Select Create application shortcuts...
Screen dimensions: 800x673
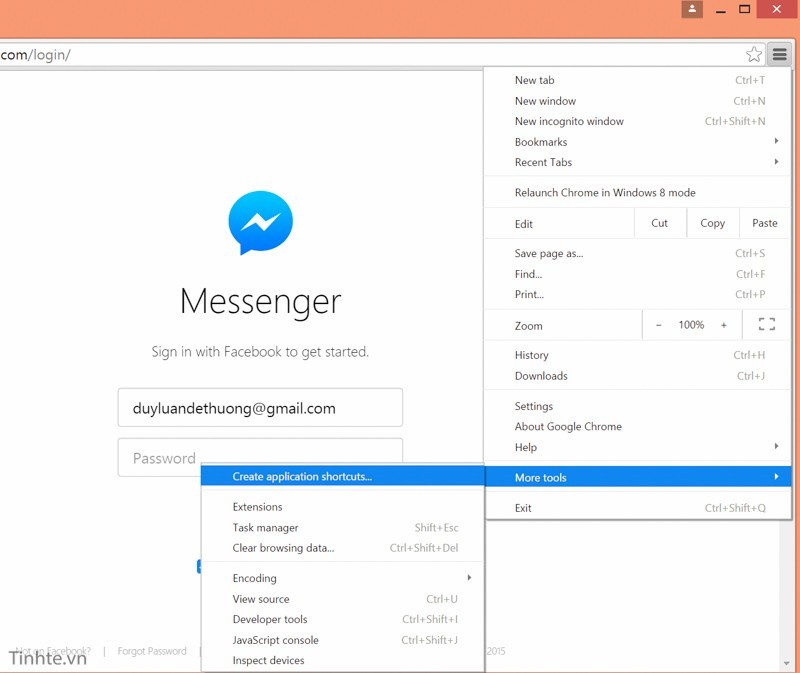(342, 476)
